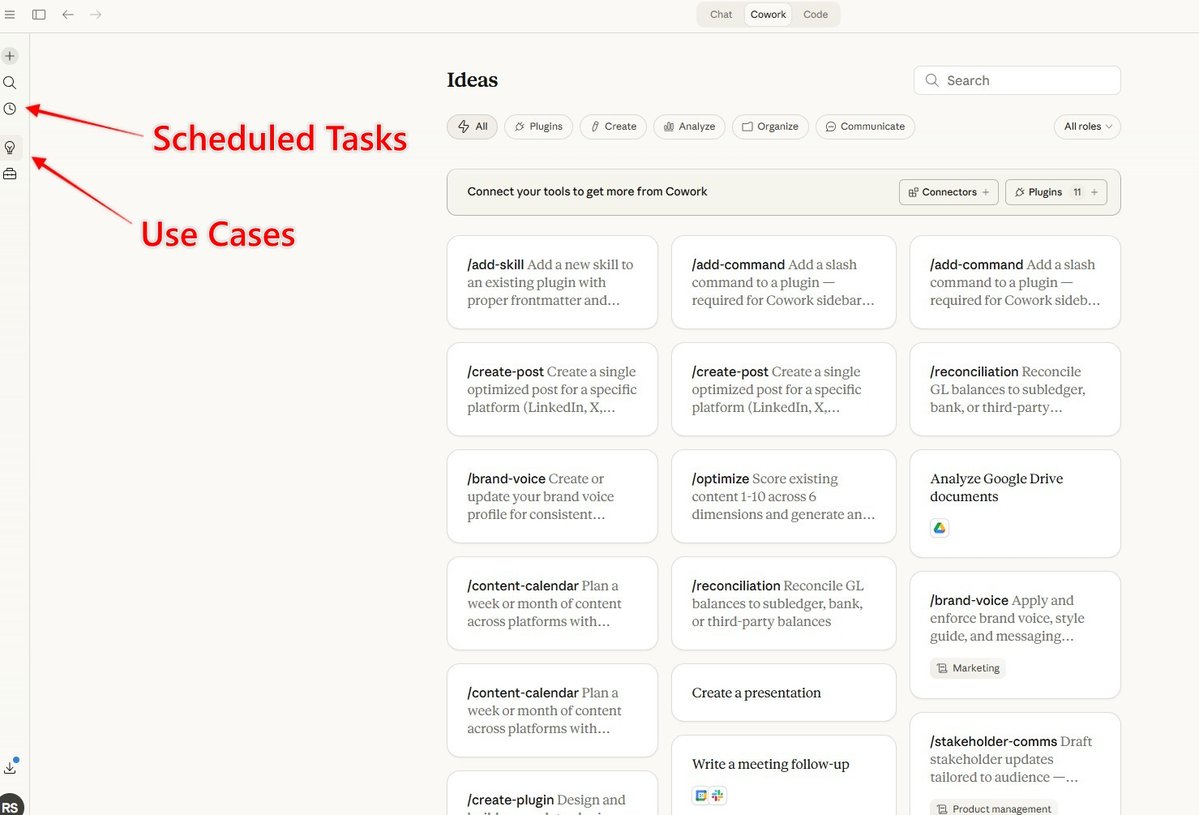
Task: Start a new task with plus icon
Action: 10,56
